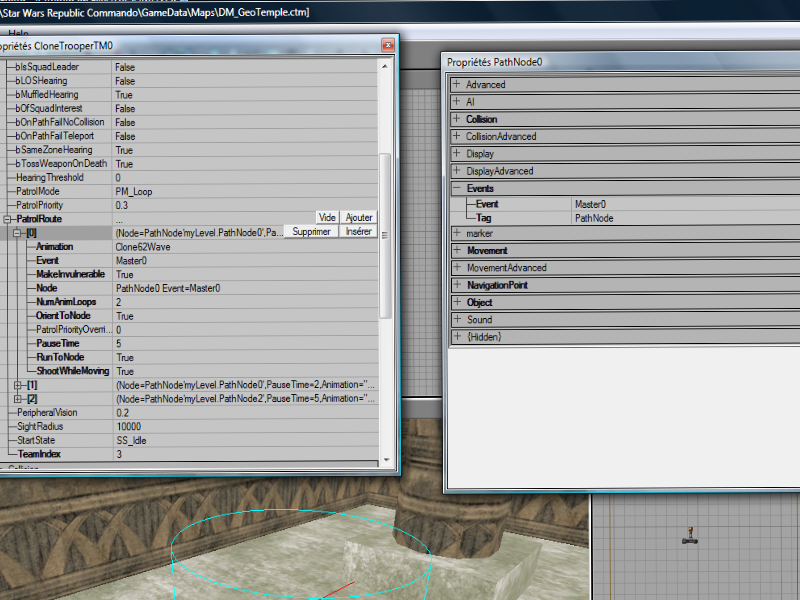Expand the MovementAdvanced category
This screenshot has height=600, width=800.
click(457, 267)
